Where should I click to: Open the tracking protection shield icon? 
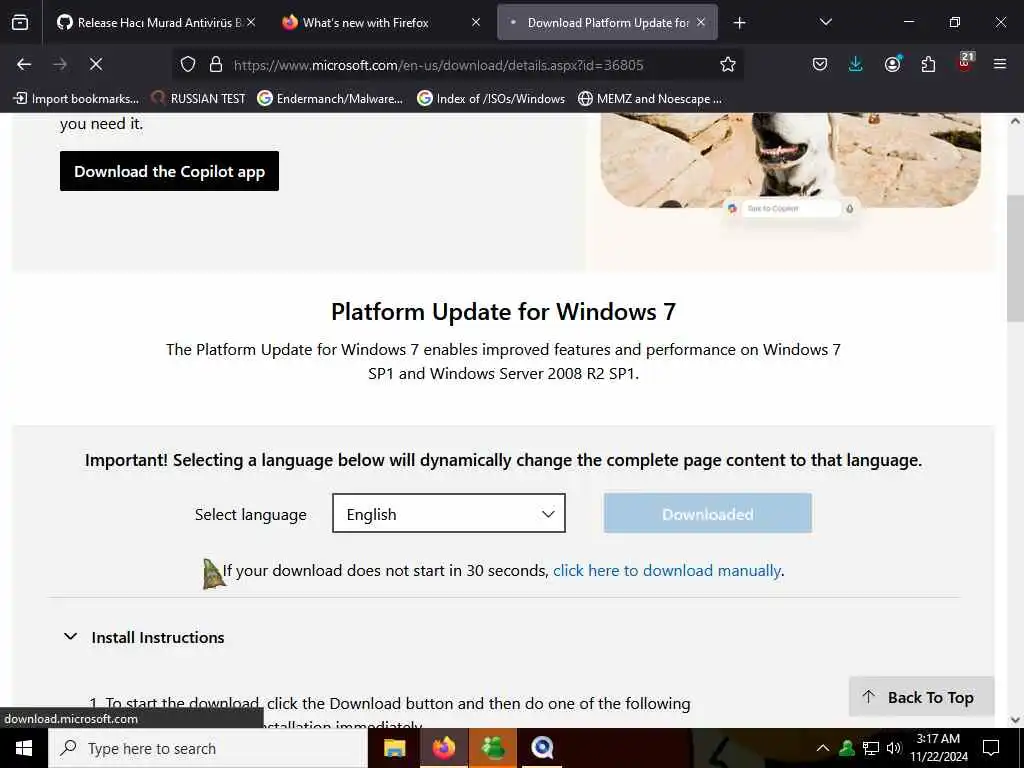pos(188,64)
